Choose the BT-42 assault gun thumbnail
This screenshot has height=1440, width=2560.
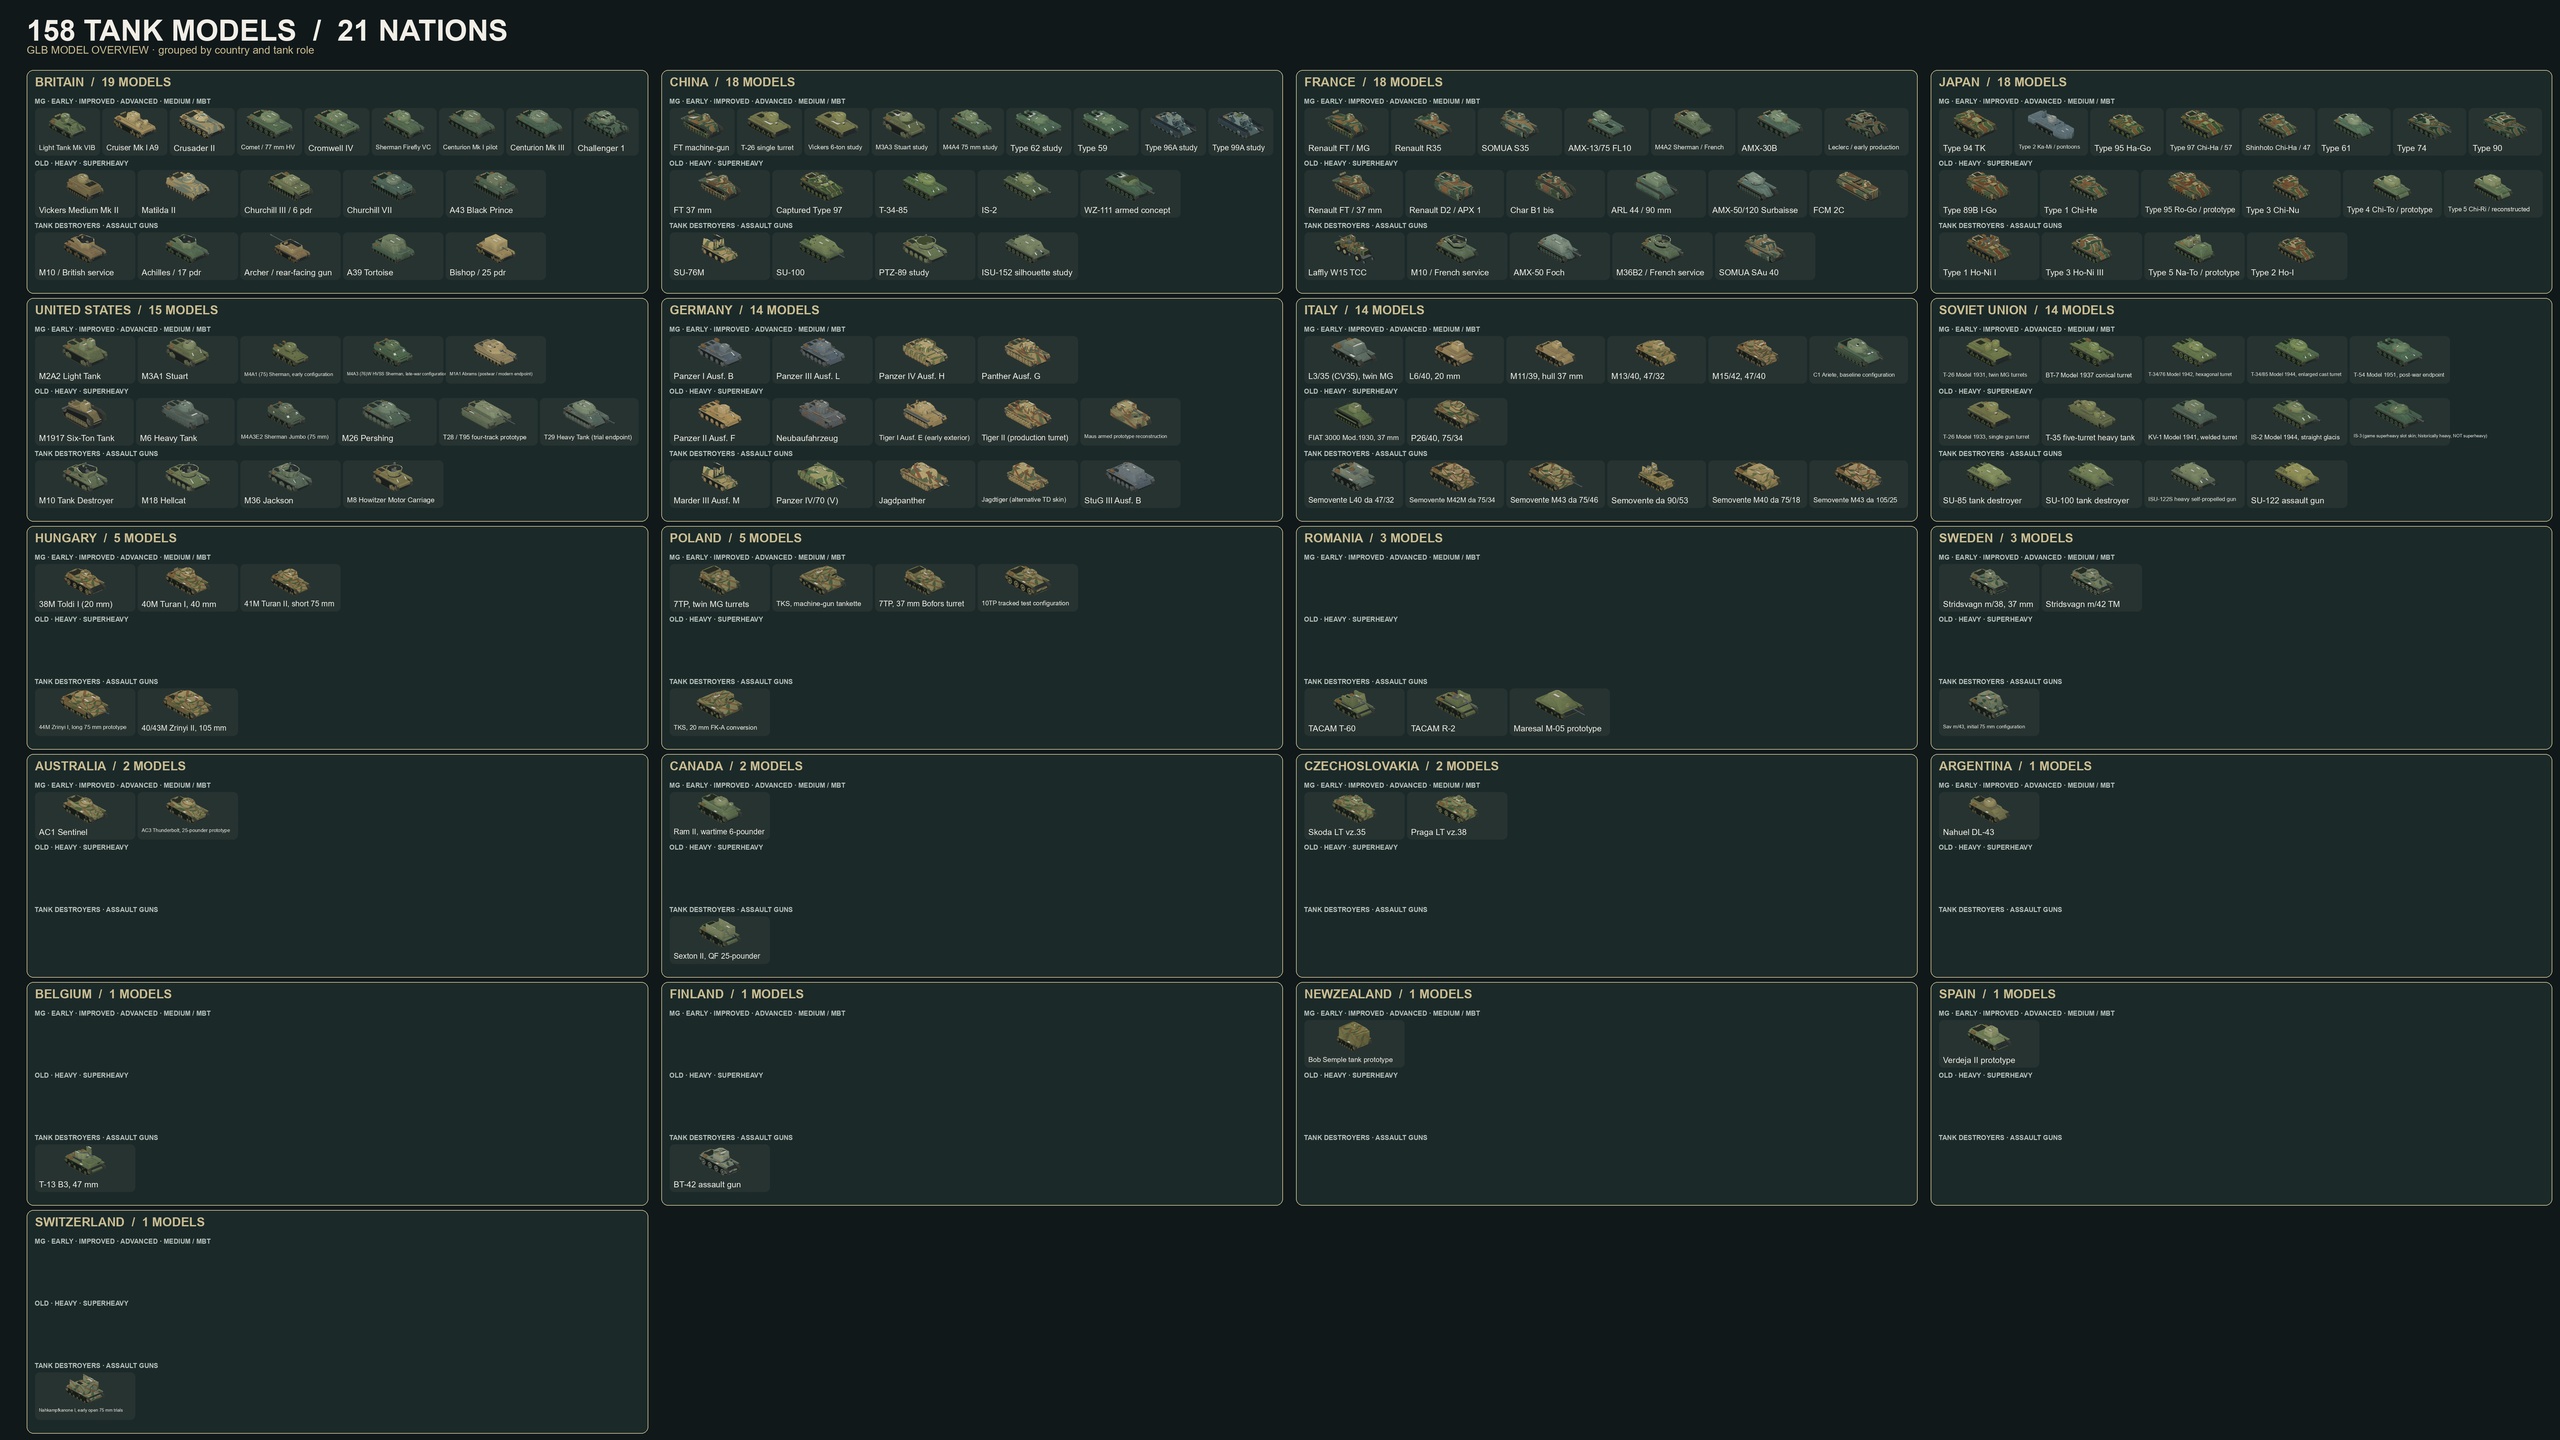(x=719, y=1168)
